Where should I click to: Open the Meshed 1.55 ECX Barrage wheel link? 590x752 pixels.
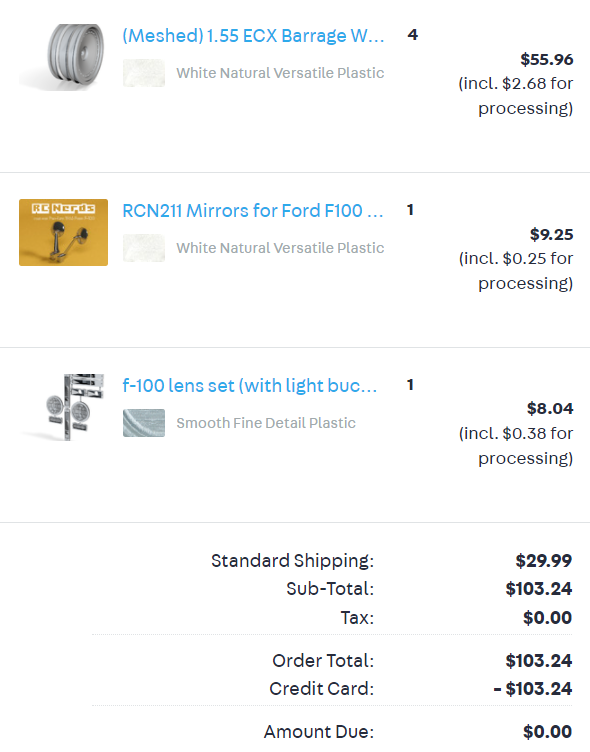253,35
